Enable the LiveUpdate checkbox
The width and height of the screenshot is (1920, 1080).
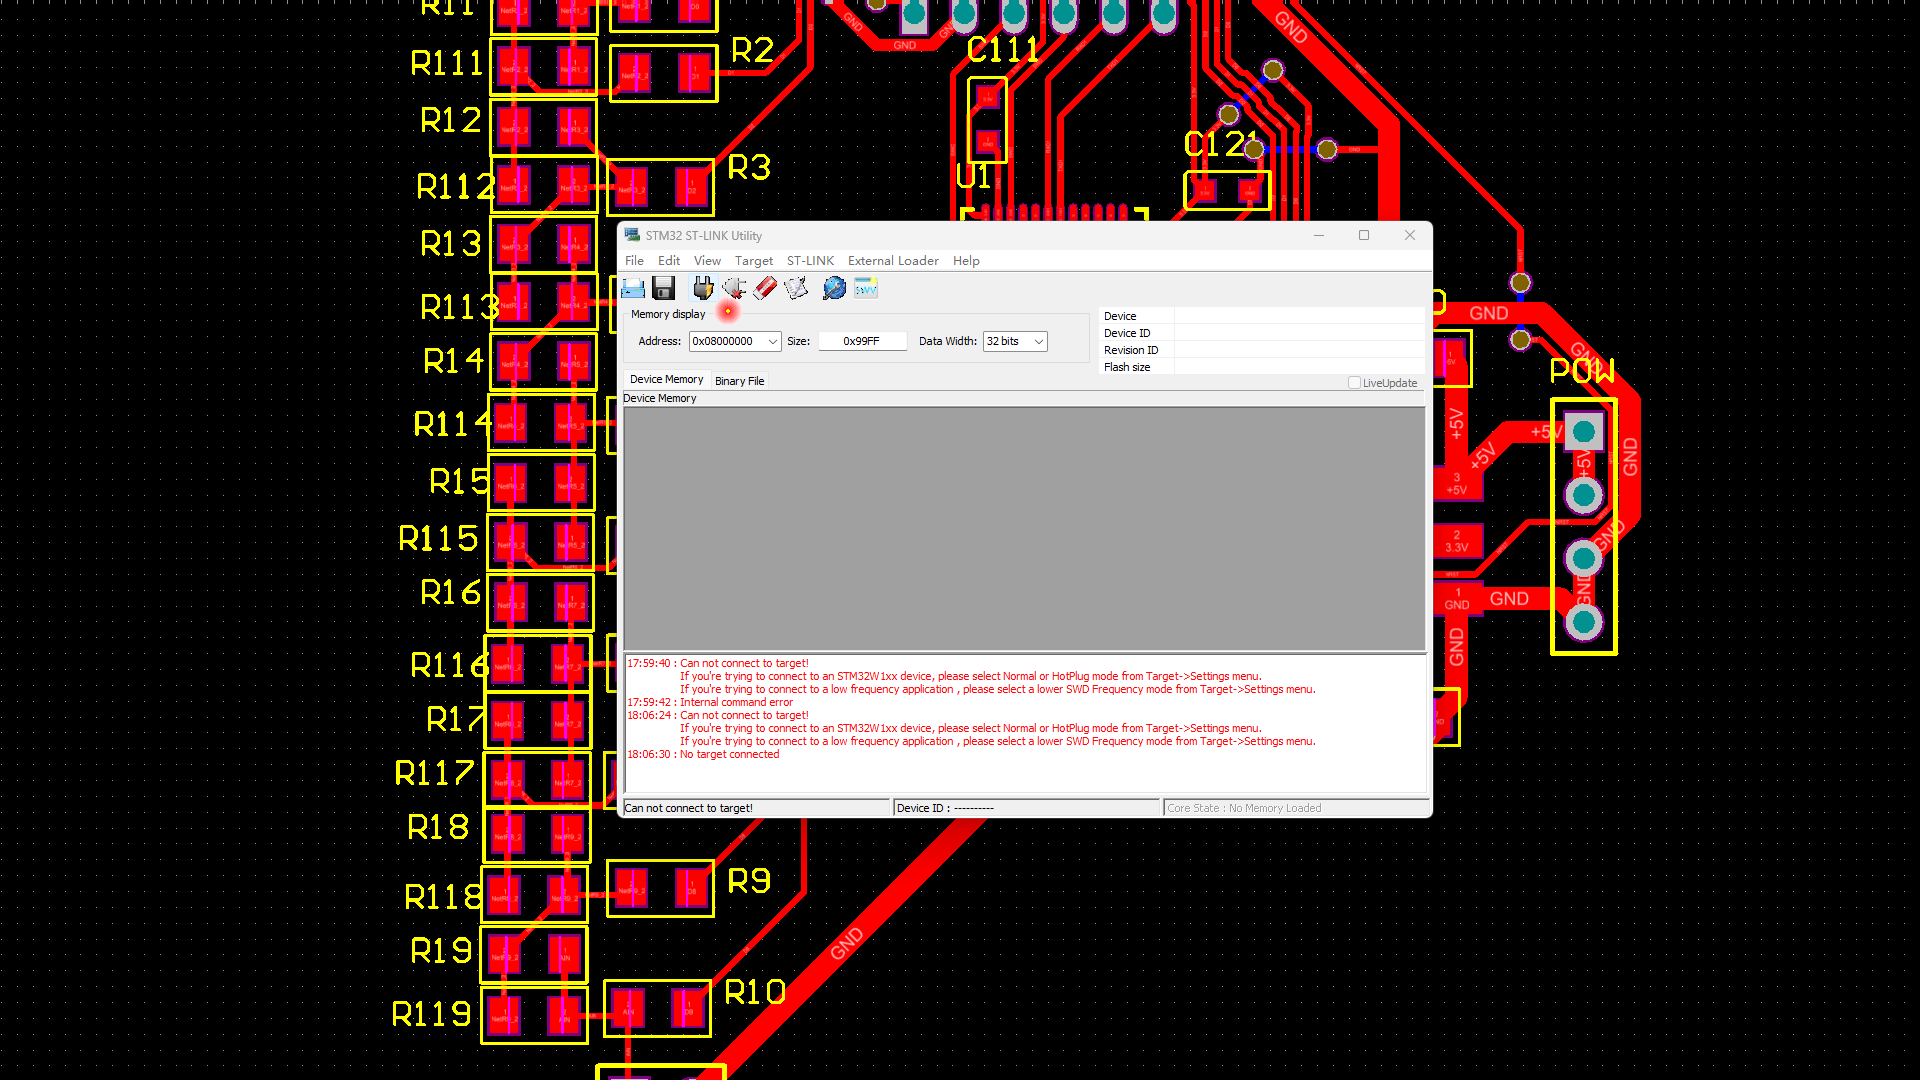point(1354,383)
